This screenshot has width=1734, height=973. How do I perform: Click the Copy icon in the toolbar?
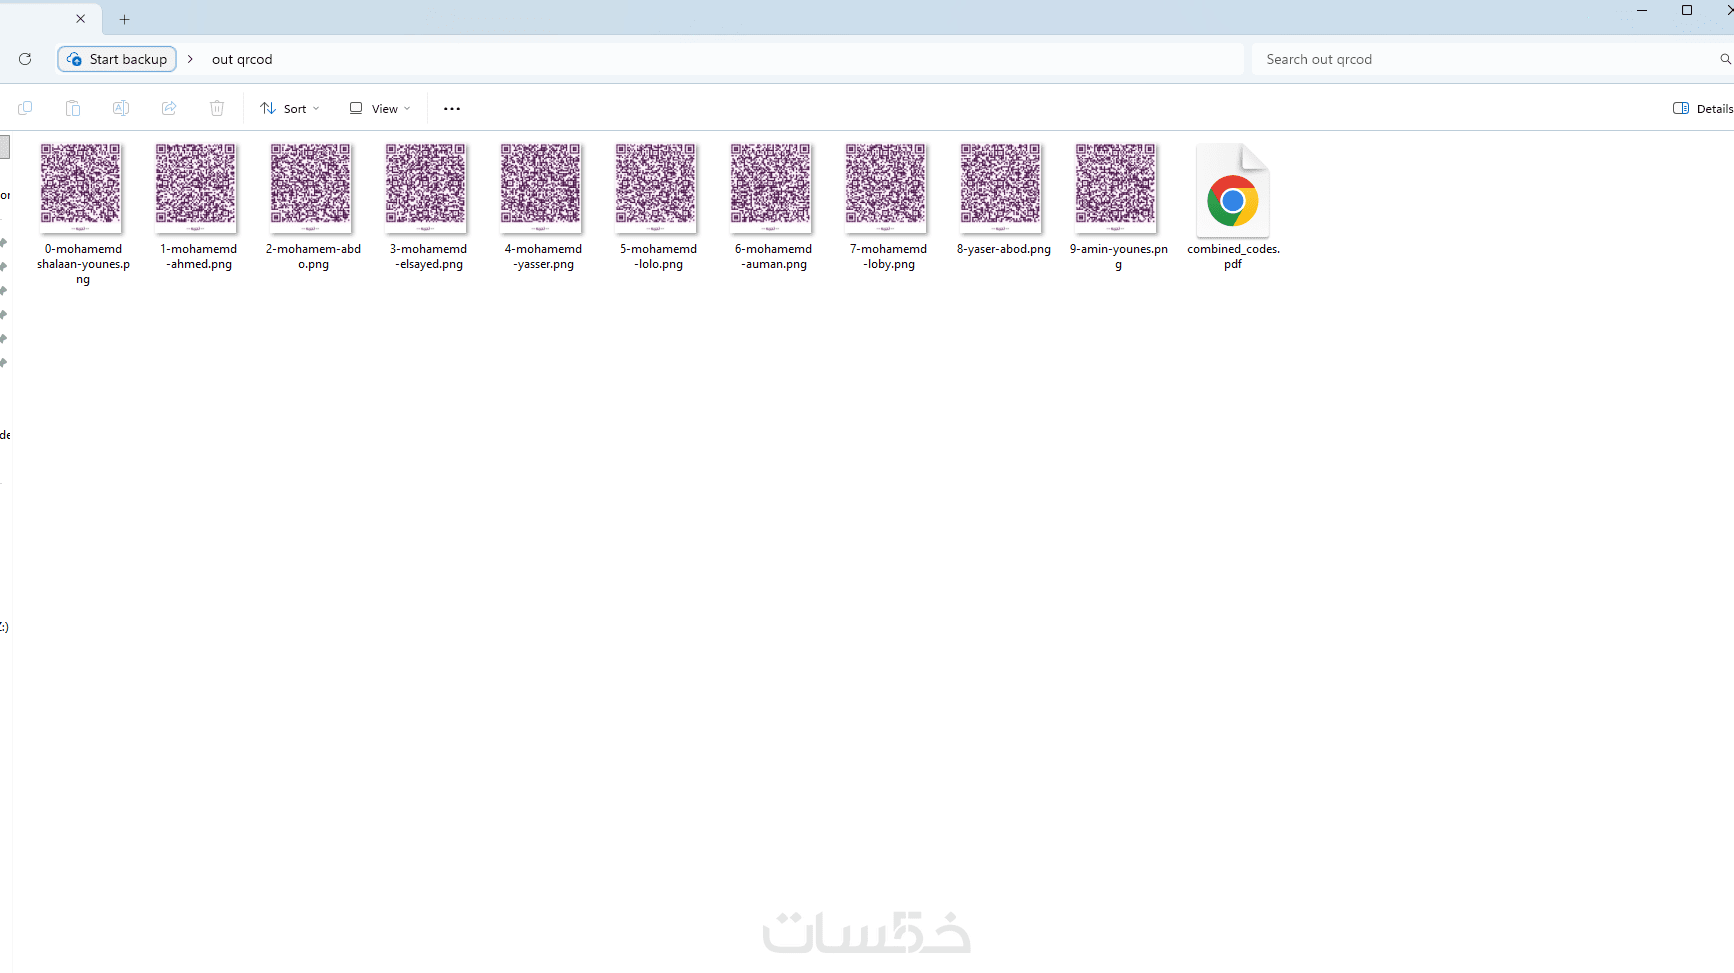[x=25, y=108]
